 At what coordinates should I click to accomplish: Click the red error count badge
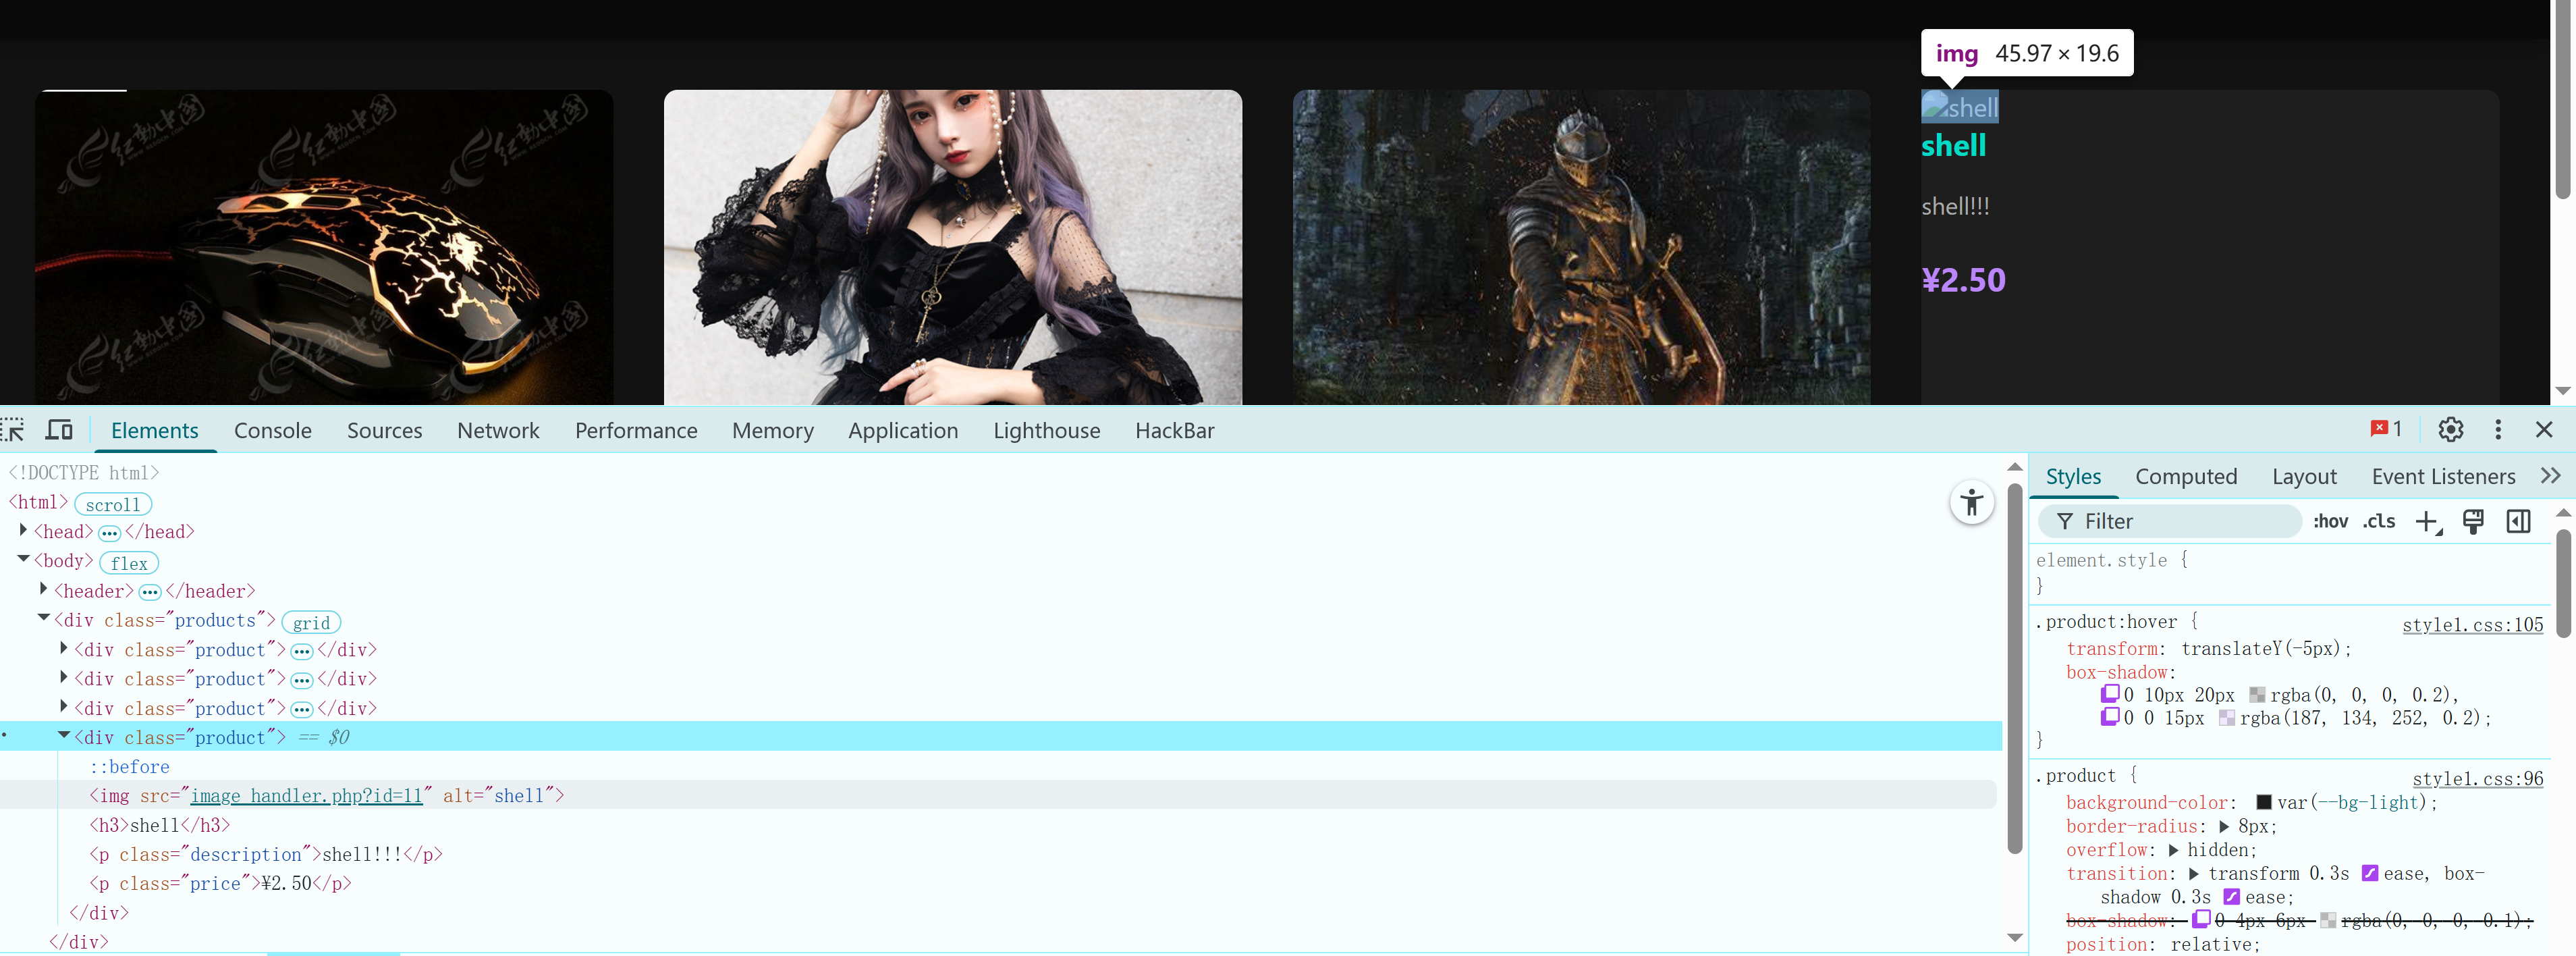tap(2385, 429)
